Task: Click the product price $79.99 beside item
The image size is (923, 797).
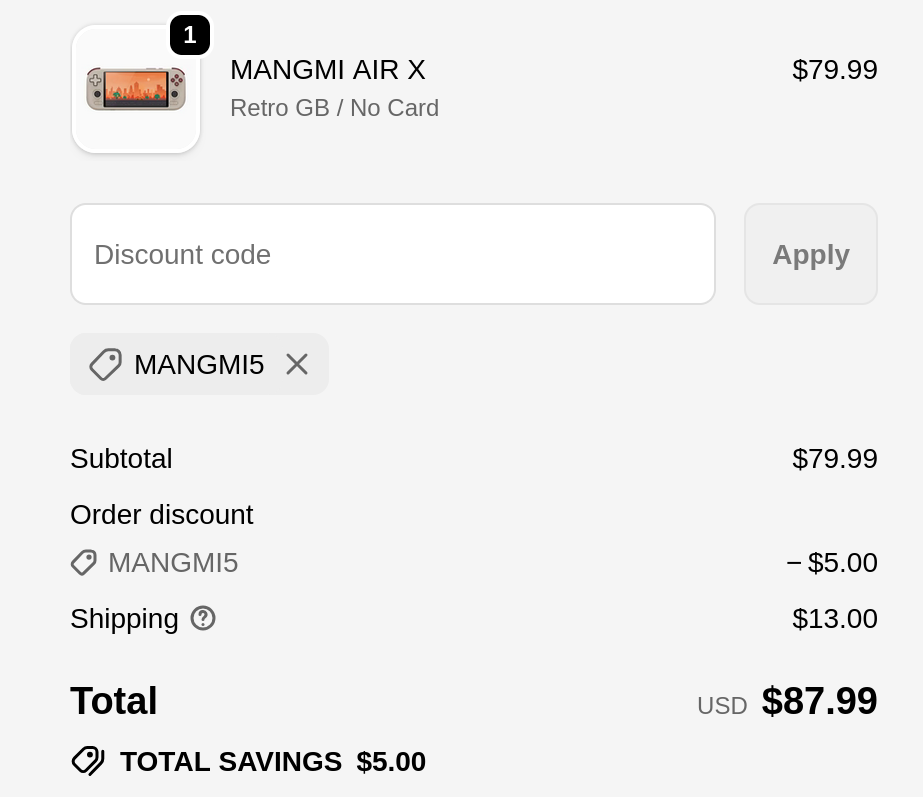Action: [835, 69]
